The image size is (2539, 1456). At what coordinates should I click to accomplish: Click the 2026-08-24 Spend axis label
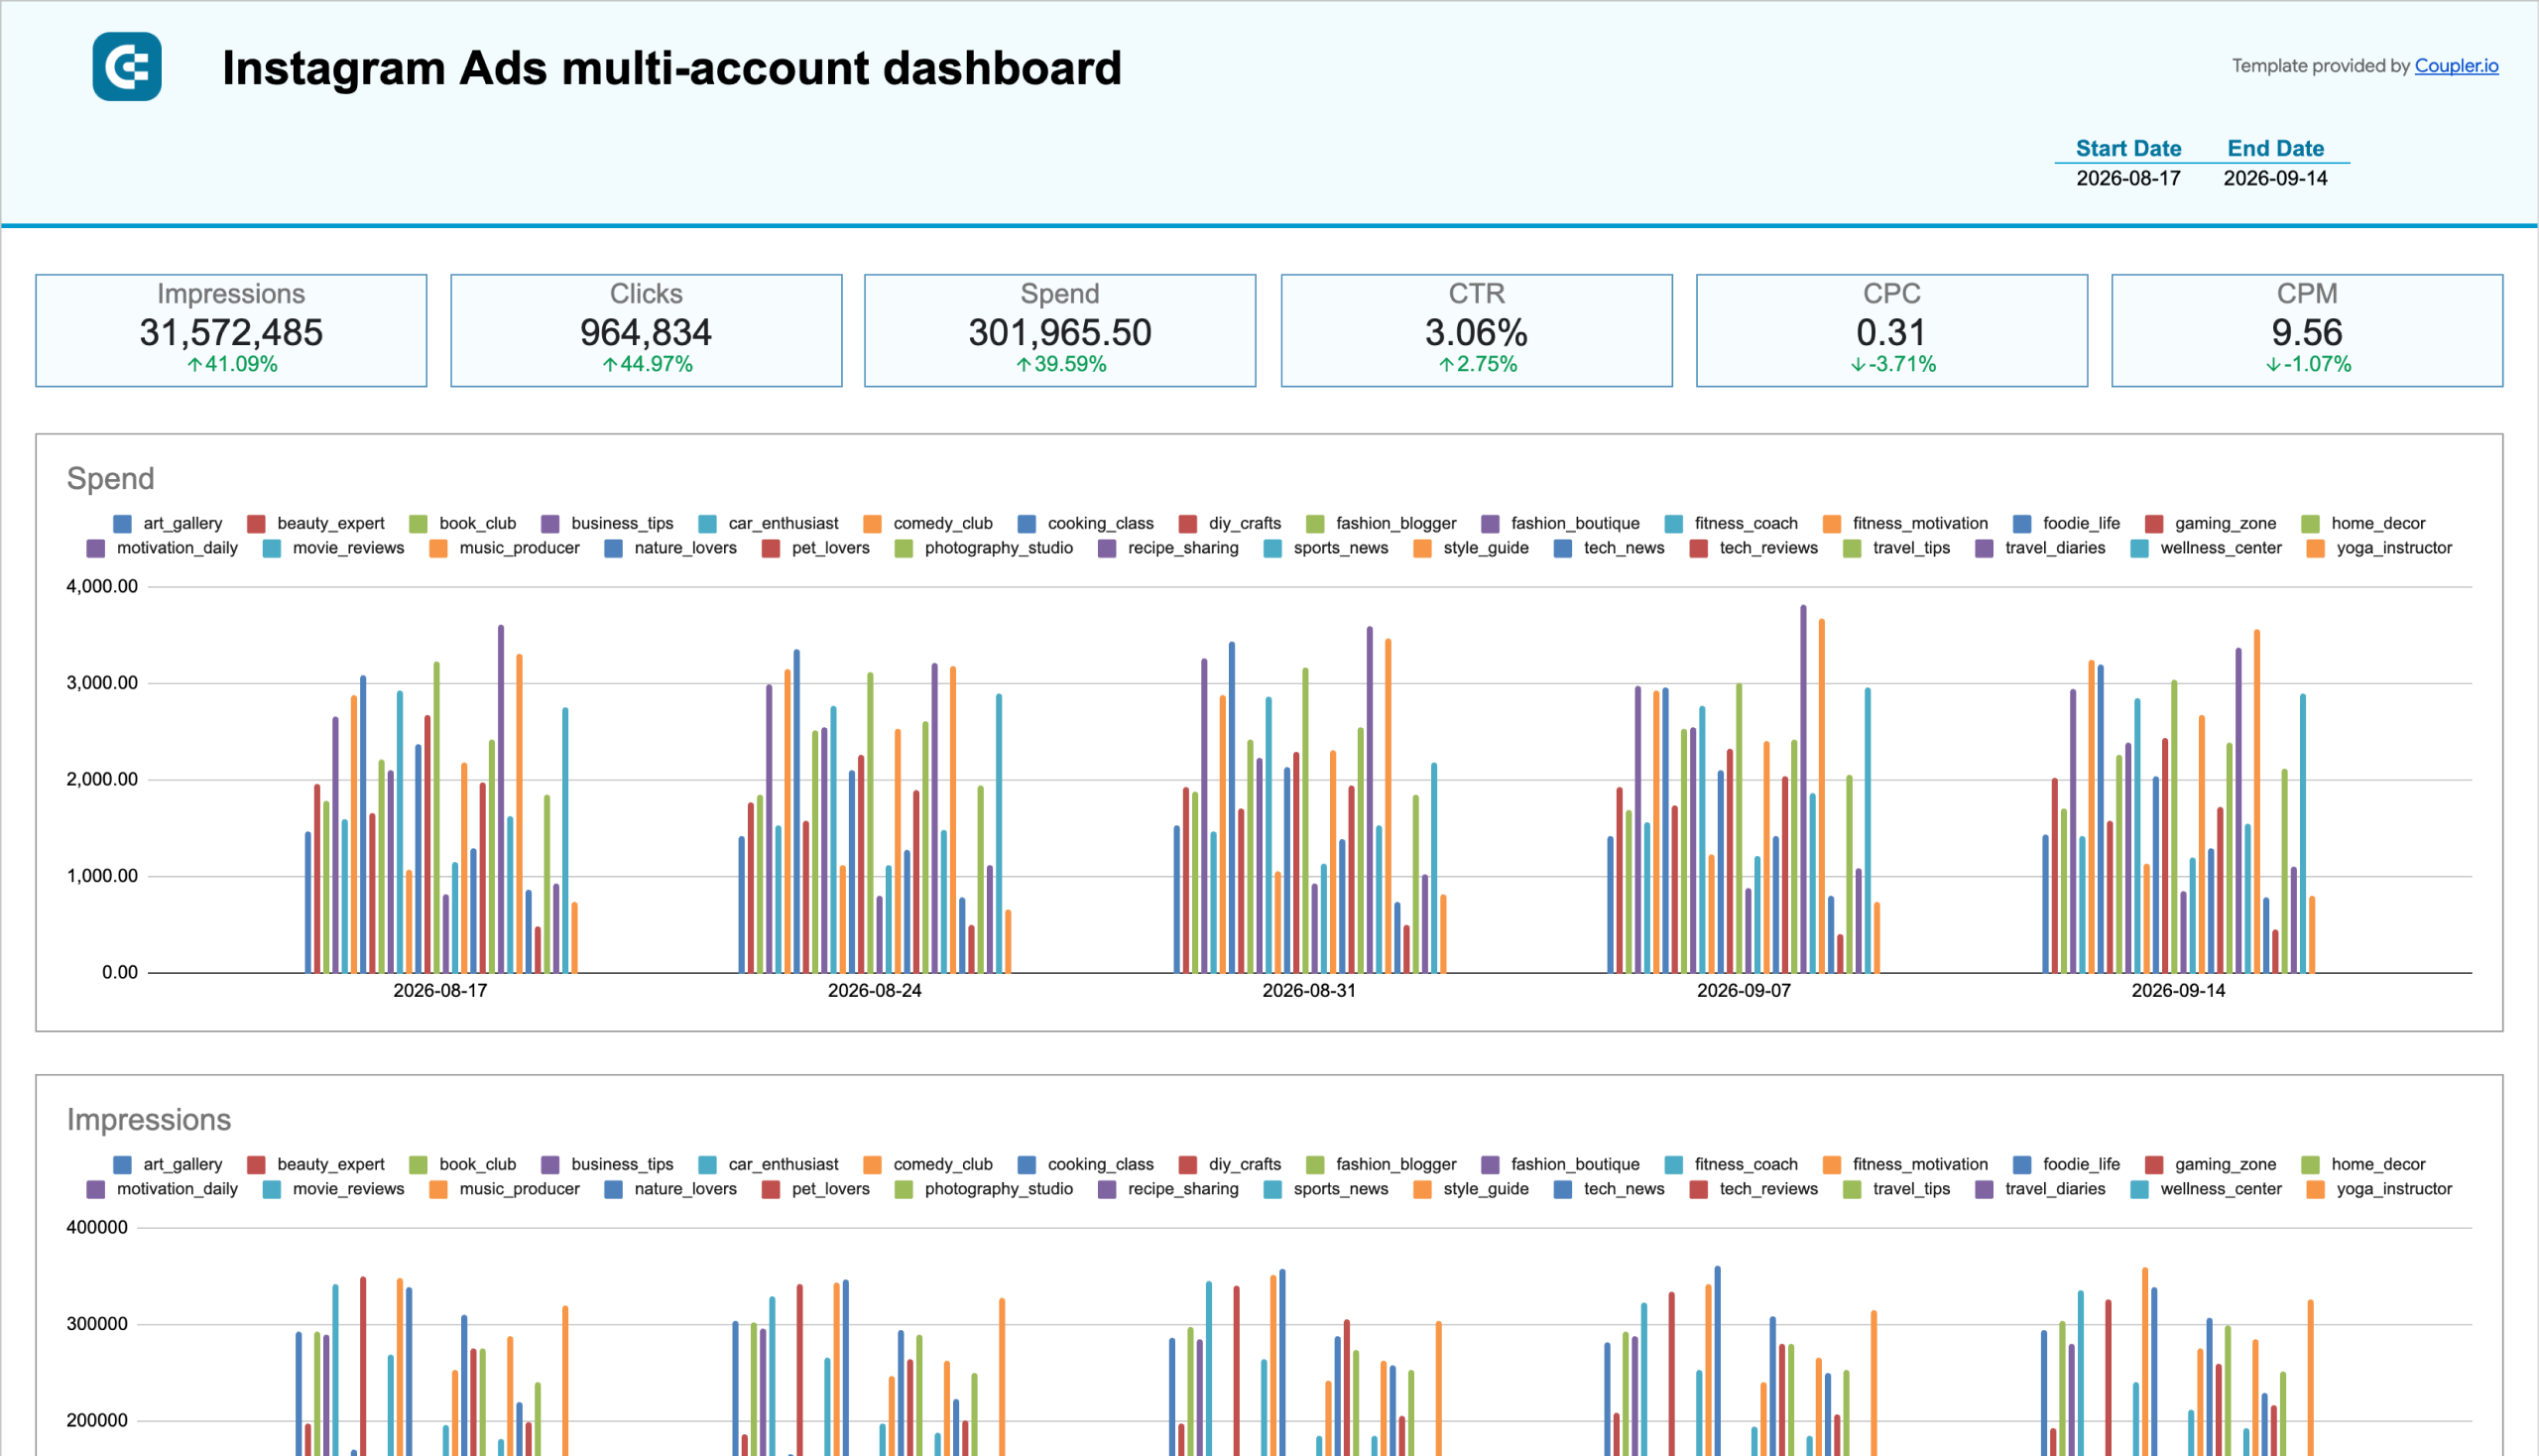874,990
